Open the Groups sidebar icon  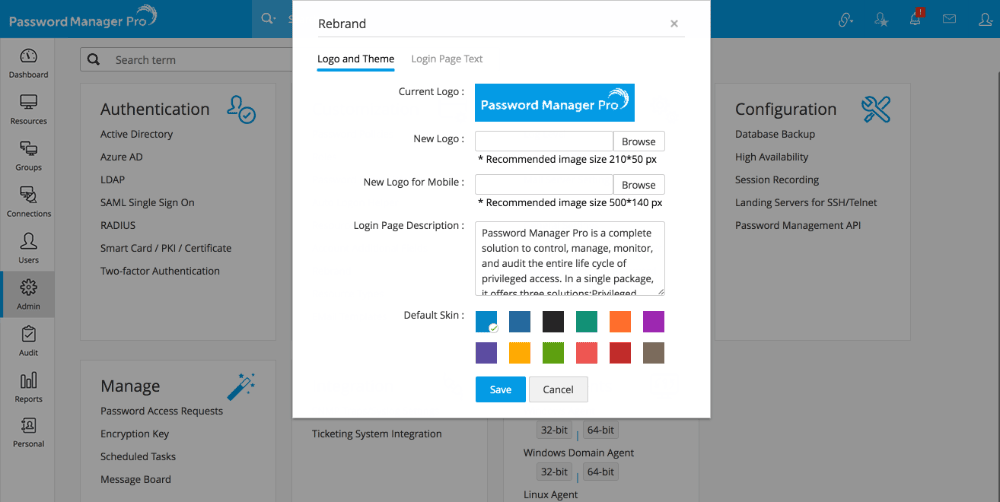[x=28, y=155]
